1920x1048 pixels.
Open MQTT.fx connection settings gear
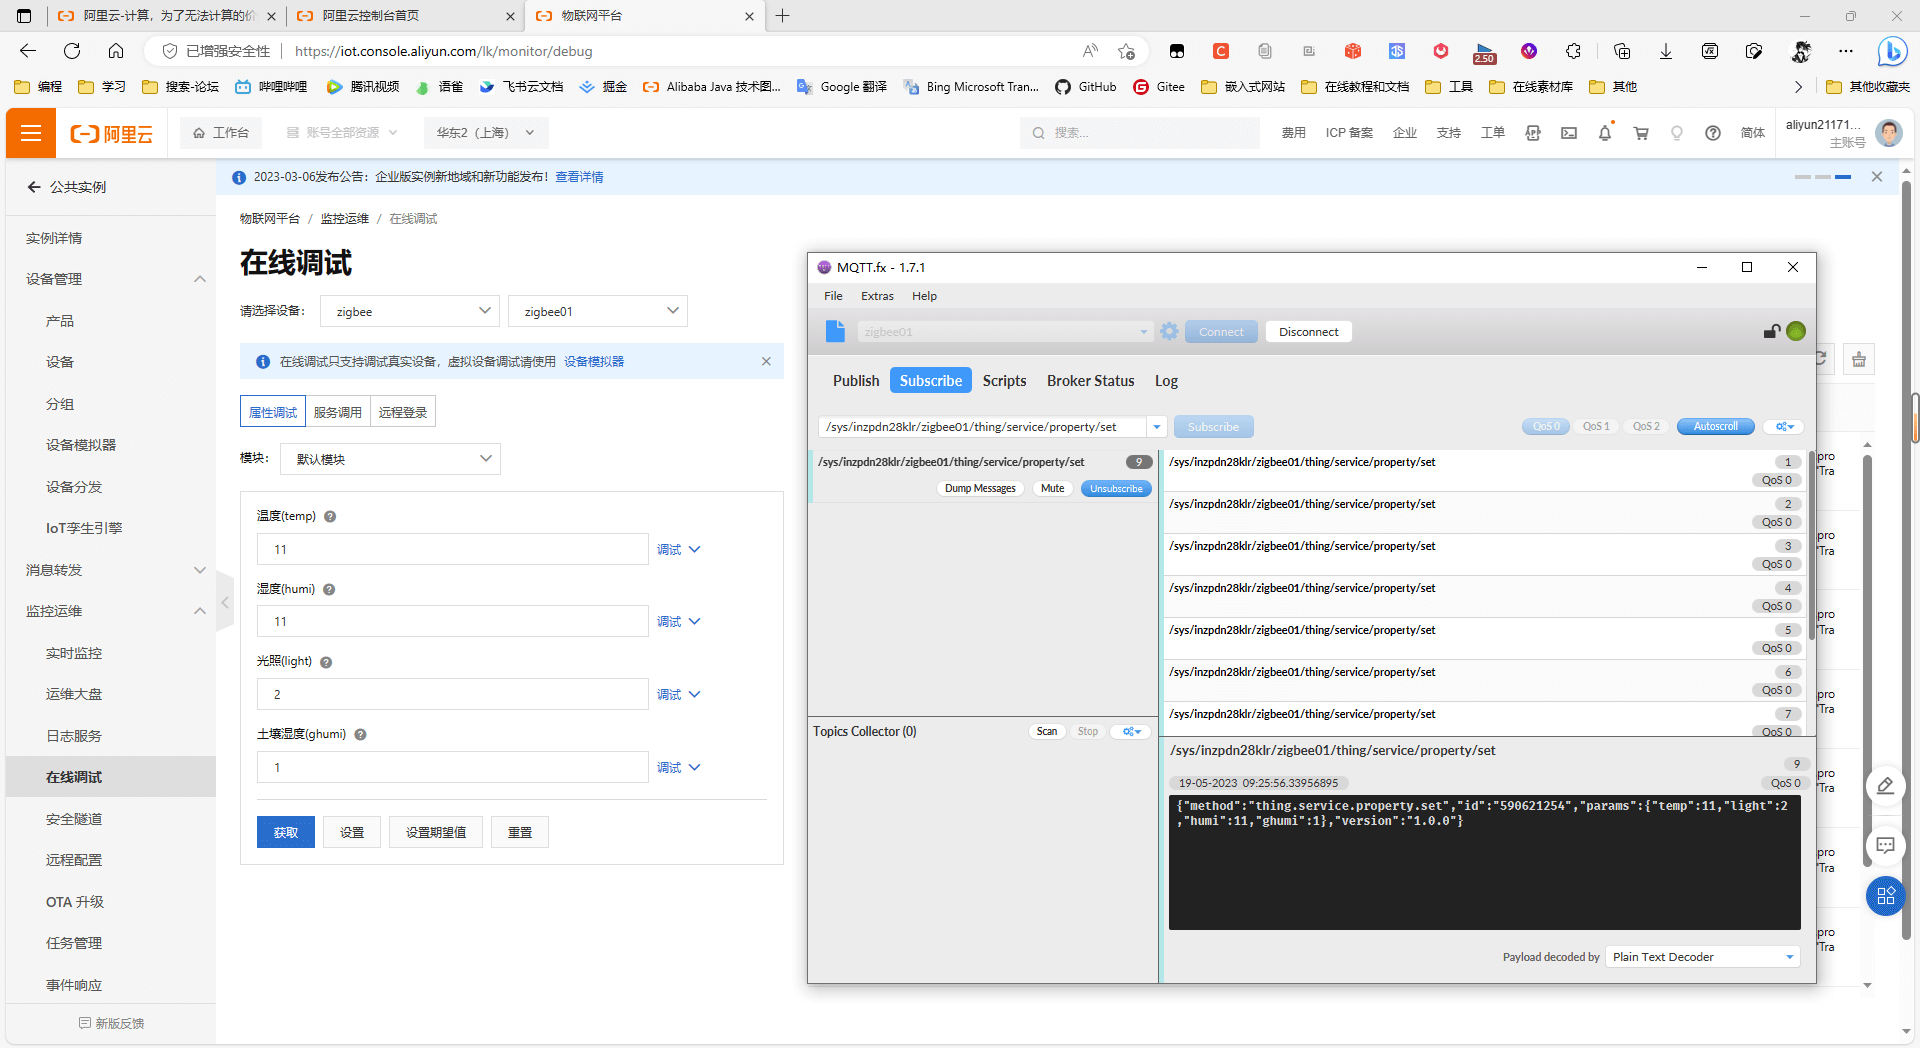(1169, 331)
